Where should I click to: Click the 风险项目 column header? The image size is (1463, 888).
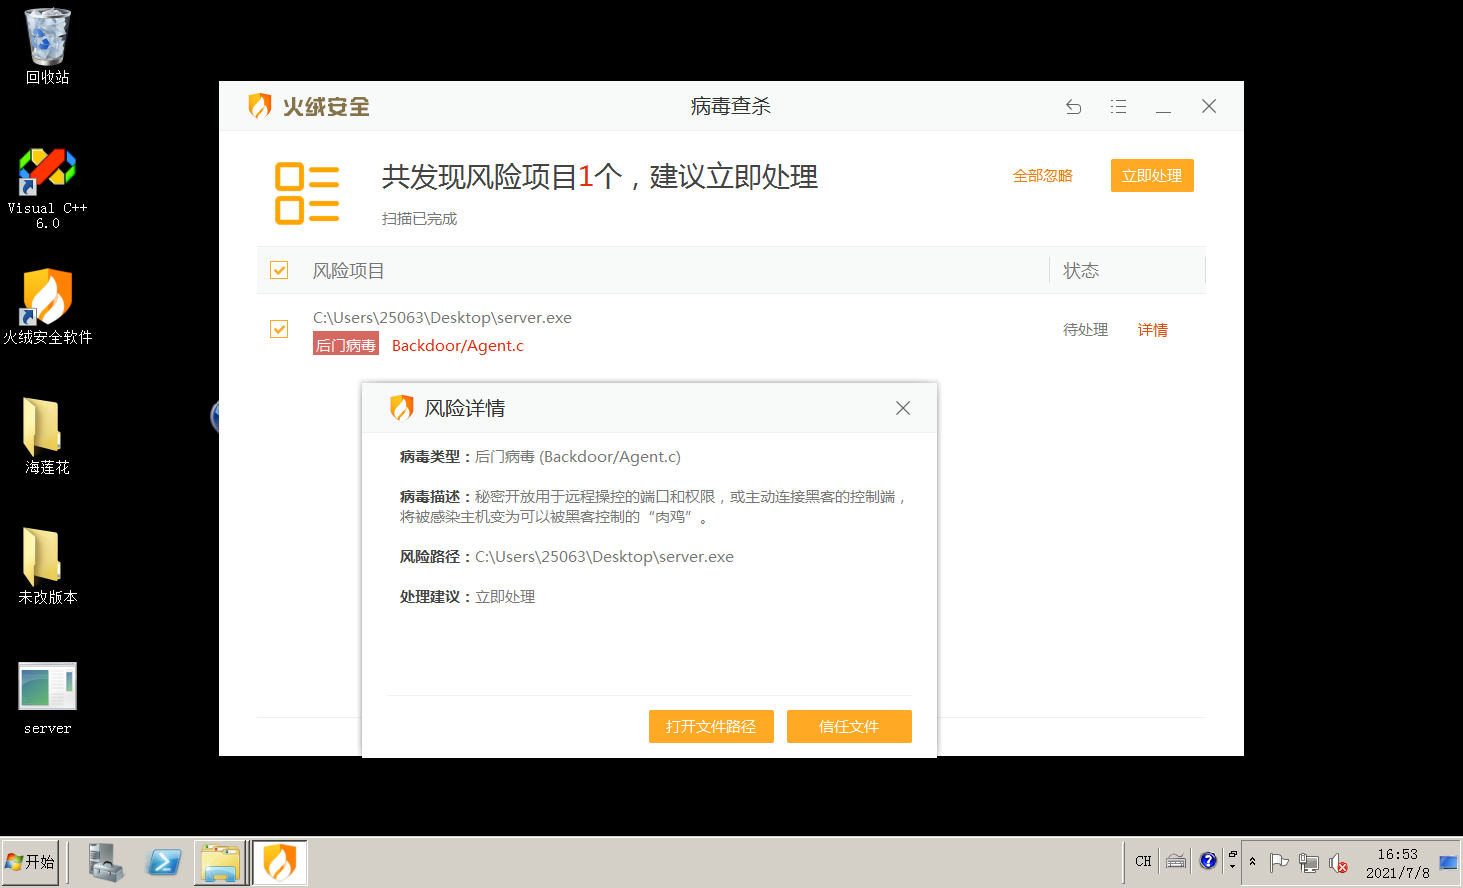tap(348, 270)
